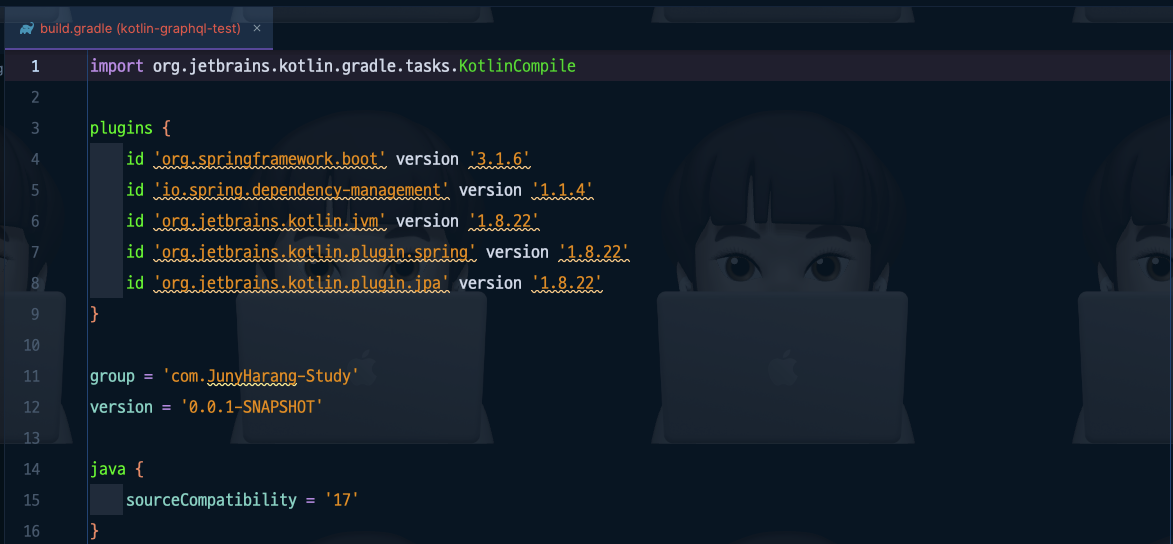
Task: Click closing brace of java block on line 16
Action: tap(94, 531)
